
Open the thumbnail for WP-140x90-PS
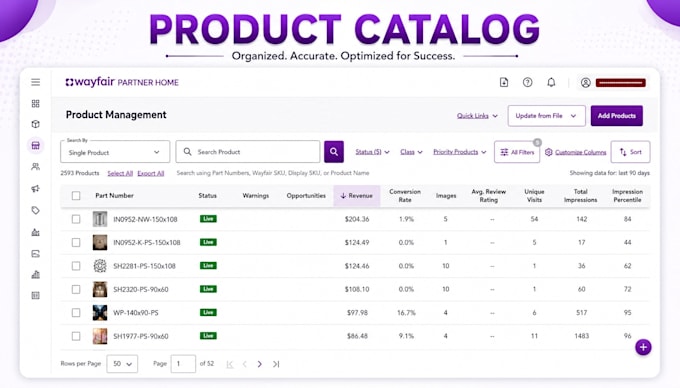tap(100, 313)
